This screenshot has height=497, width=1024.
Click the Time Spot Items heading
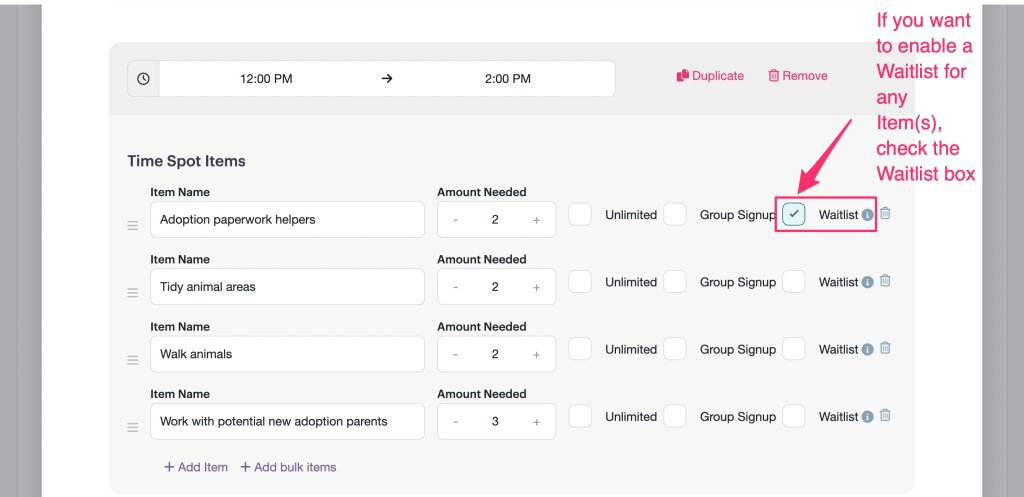[186, 161]
